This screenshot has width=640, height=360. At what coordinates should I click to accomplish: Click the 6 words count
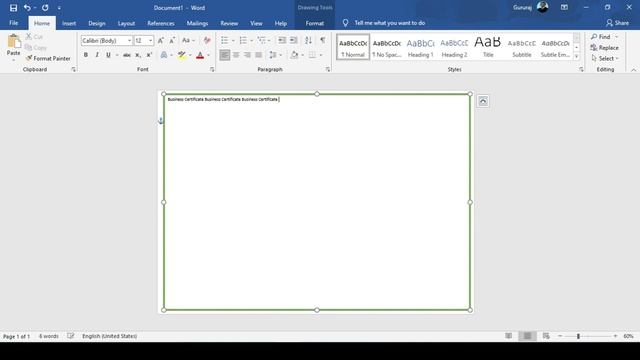[49, 336]
